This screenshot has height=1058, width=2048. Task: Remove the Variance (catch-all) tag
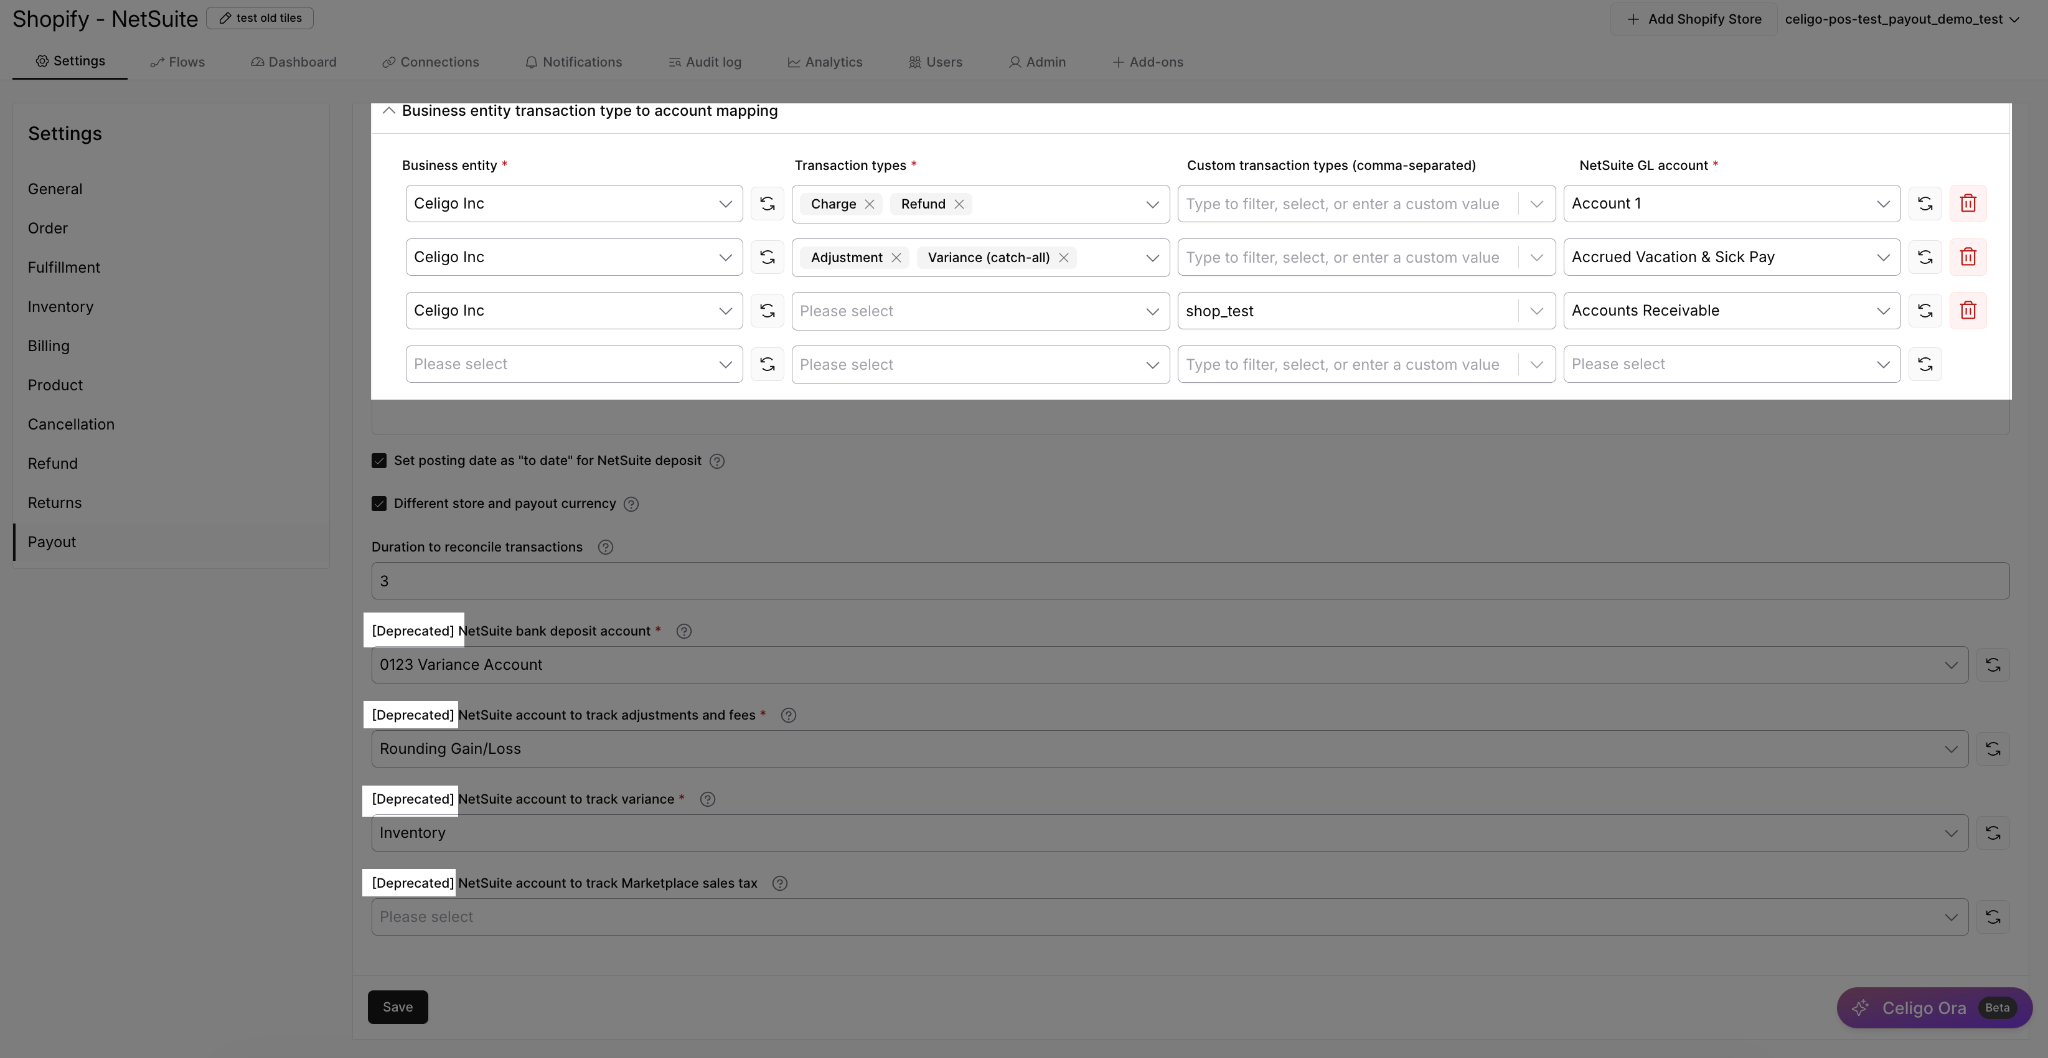pos(1064,258)
